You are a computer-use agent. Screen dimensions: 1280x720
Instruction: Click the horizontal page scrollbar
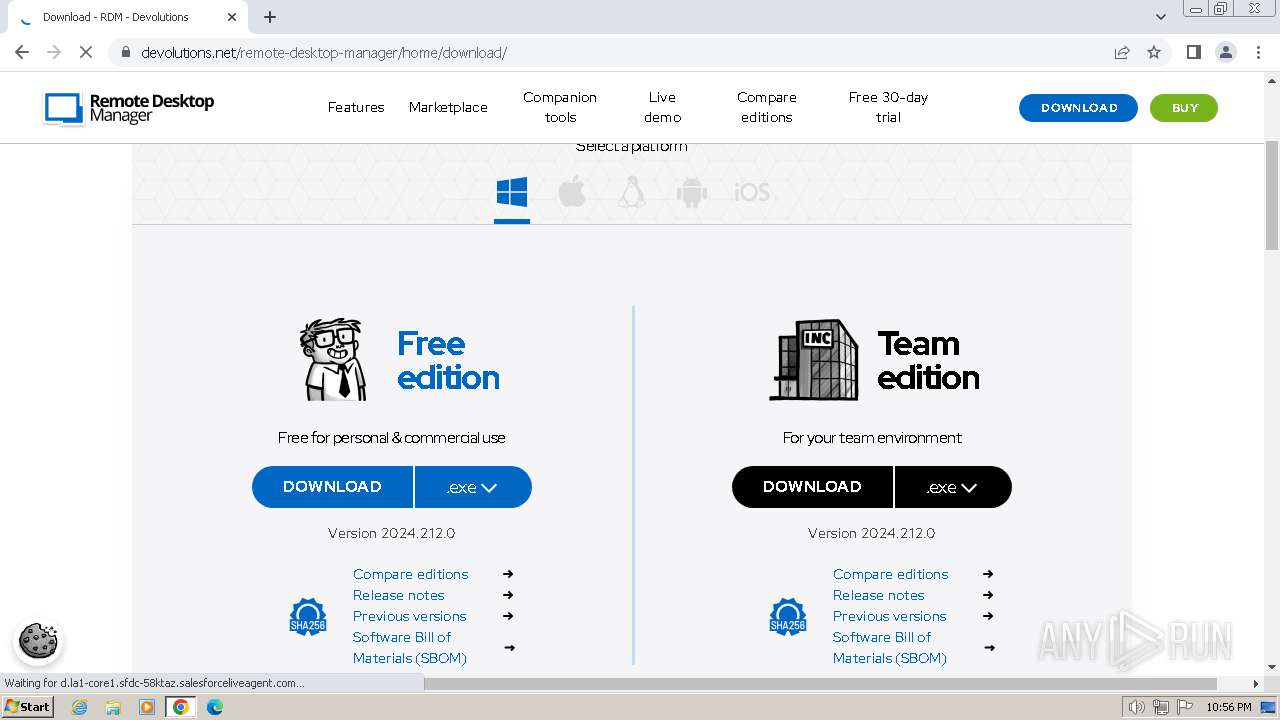(820, 684)
